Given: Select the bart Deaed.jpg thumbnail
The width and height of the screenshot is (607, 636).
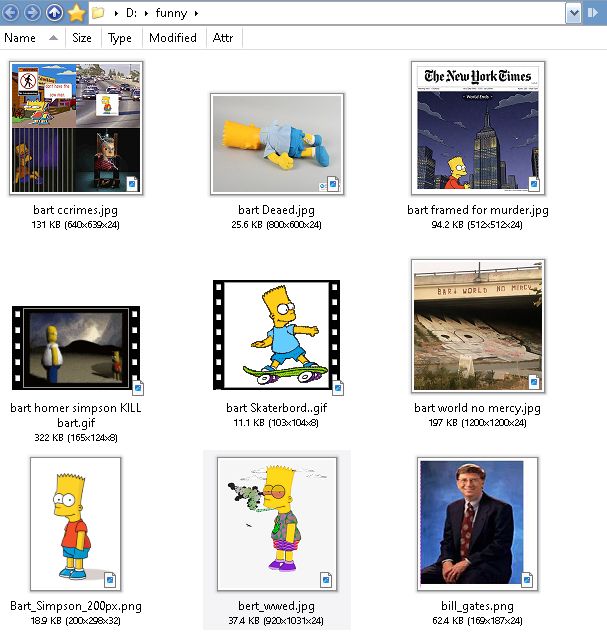Looking at the screenshot, I should (x=277, y=144).
